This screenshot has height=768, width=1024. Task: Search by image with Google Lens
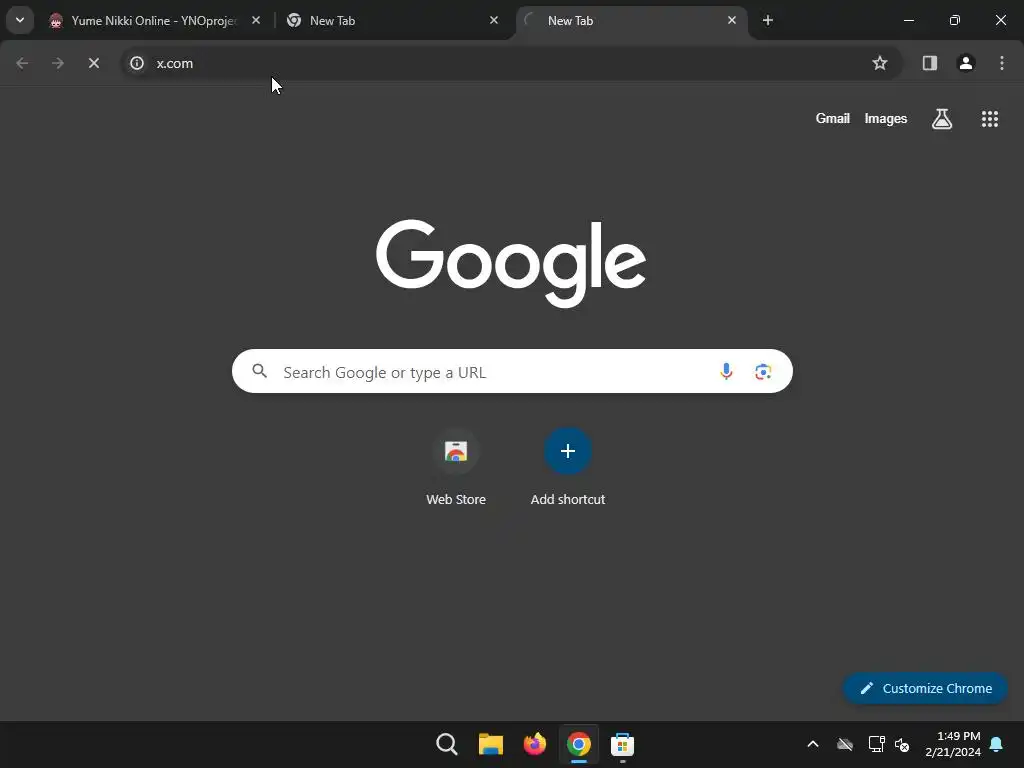tap(763, 372)
